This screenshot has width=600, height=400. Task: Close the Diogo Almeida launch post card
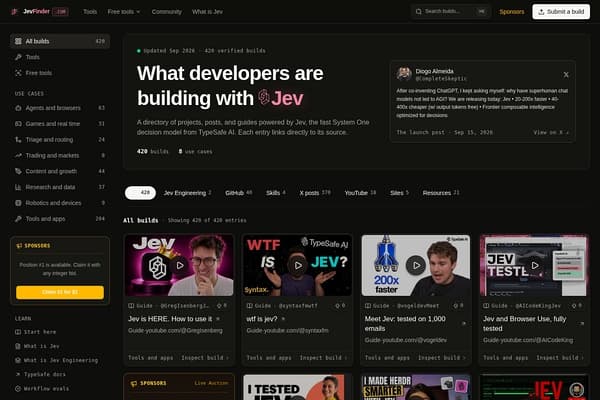[566, 75]
